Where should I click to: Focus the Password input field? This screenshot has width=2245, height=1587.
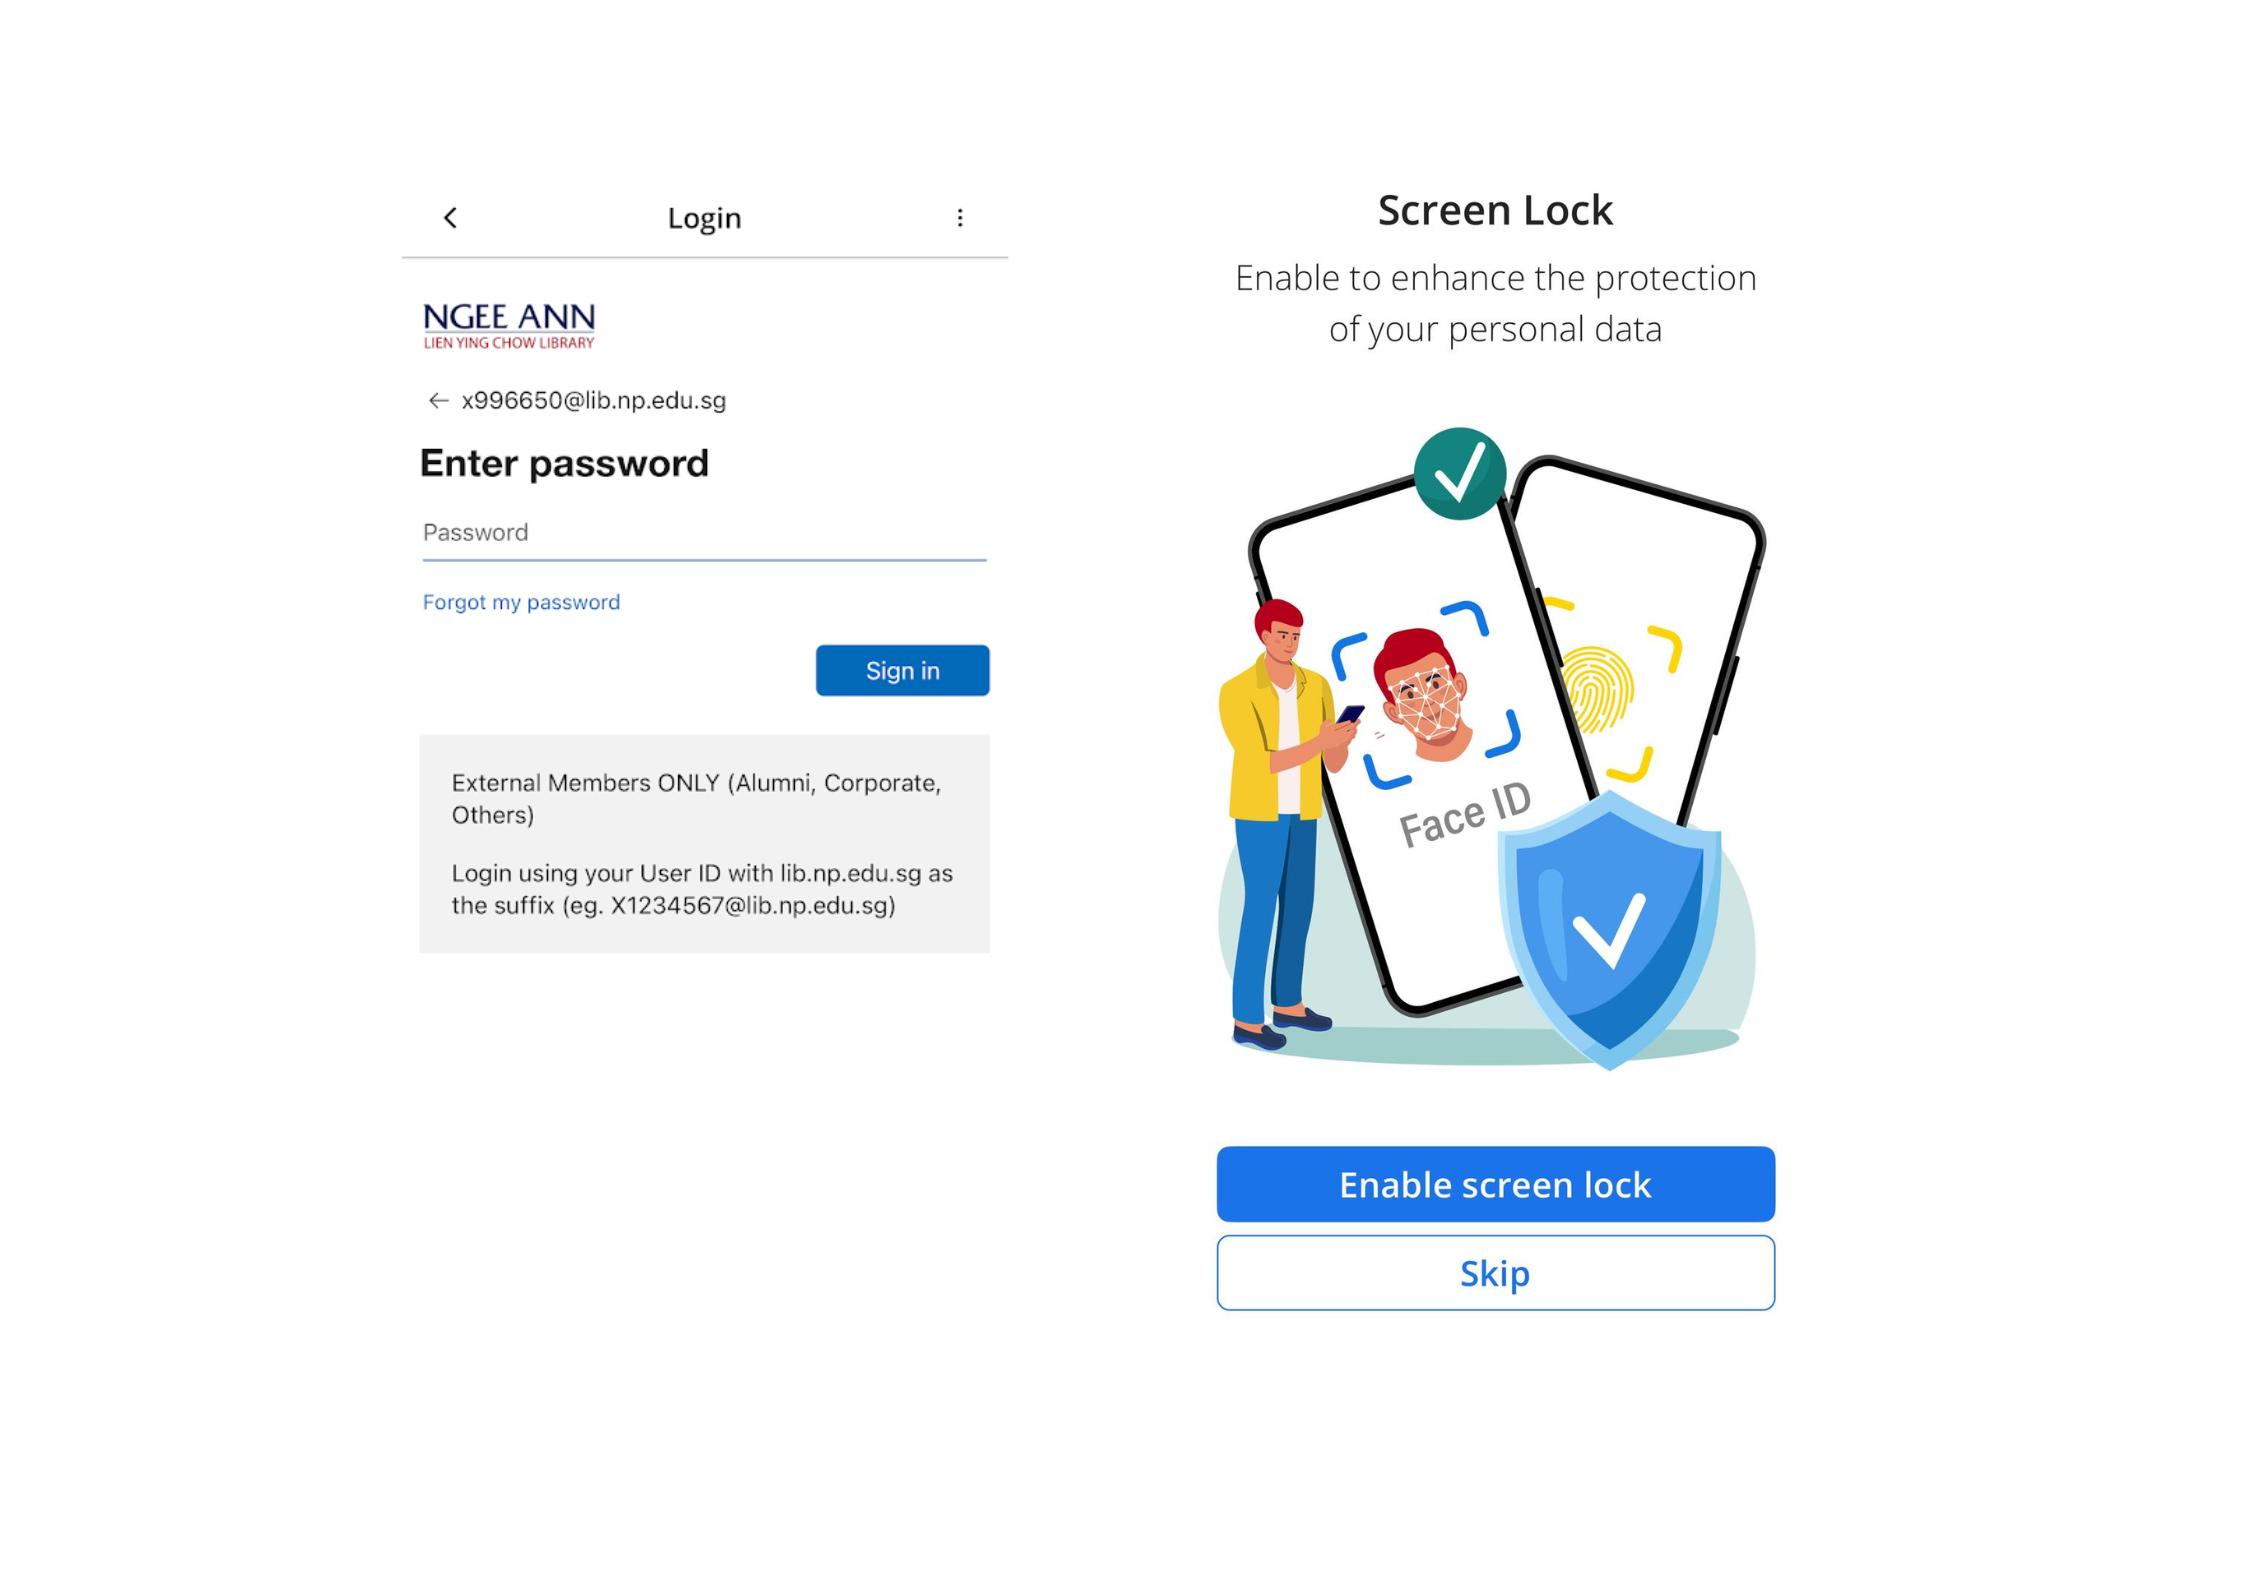[x=704, y=533]
